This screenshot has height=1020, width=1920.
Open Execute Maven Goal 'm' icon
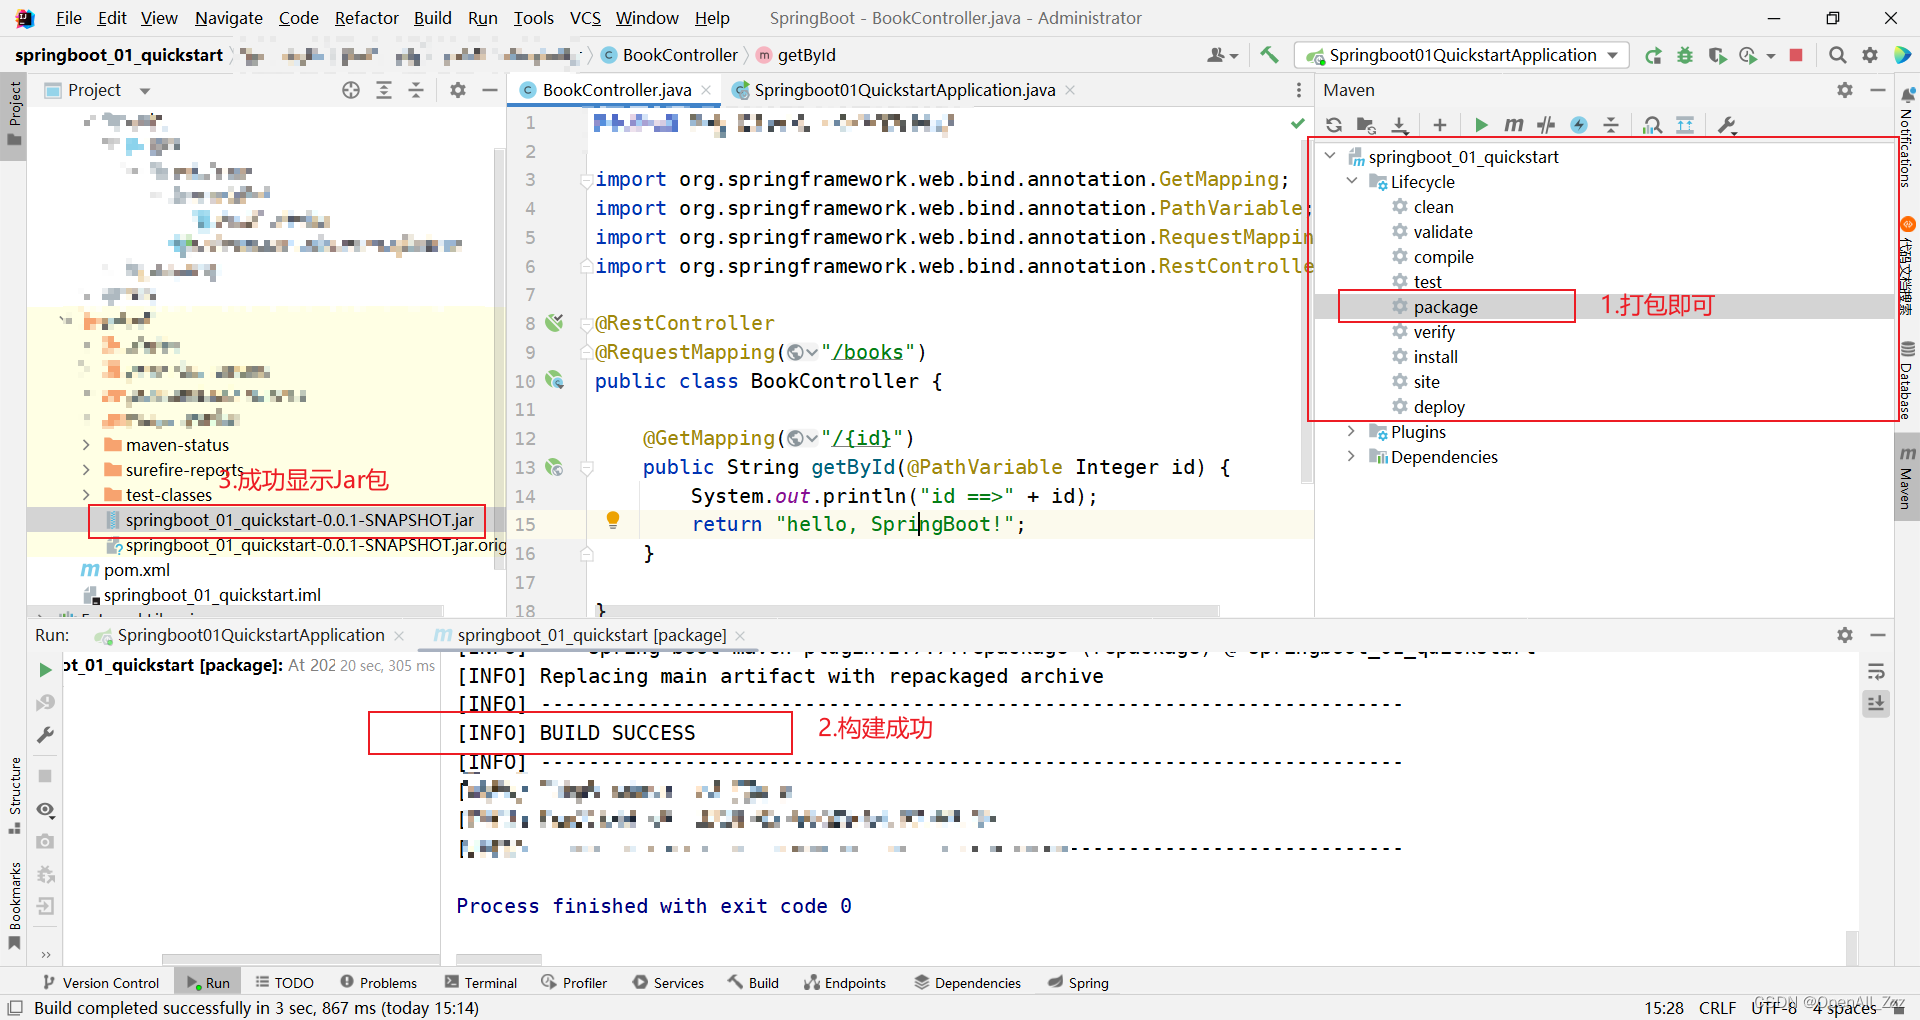[x=1514, y=125]
